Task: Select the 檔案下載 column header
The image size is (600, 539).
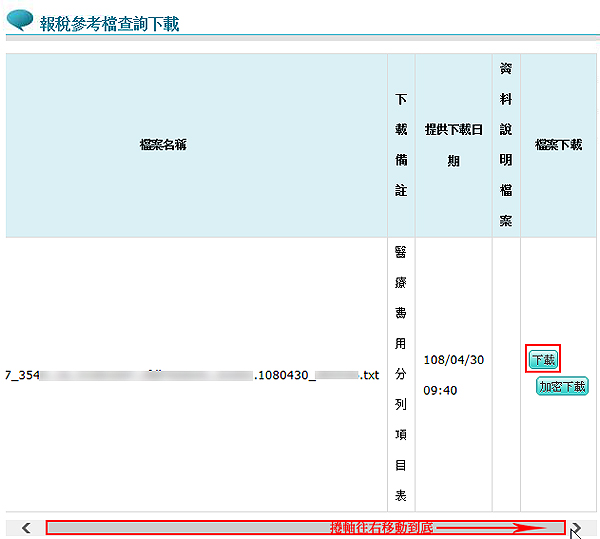Action: [x=558, y=145]
